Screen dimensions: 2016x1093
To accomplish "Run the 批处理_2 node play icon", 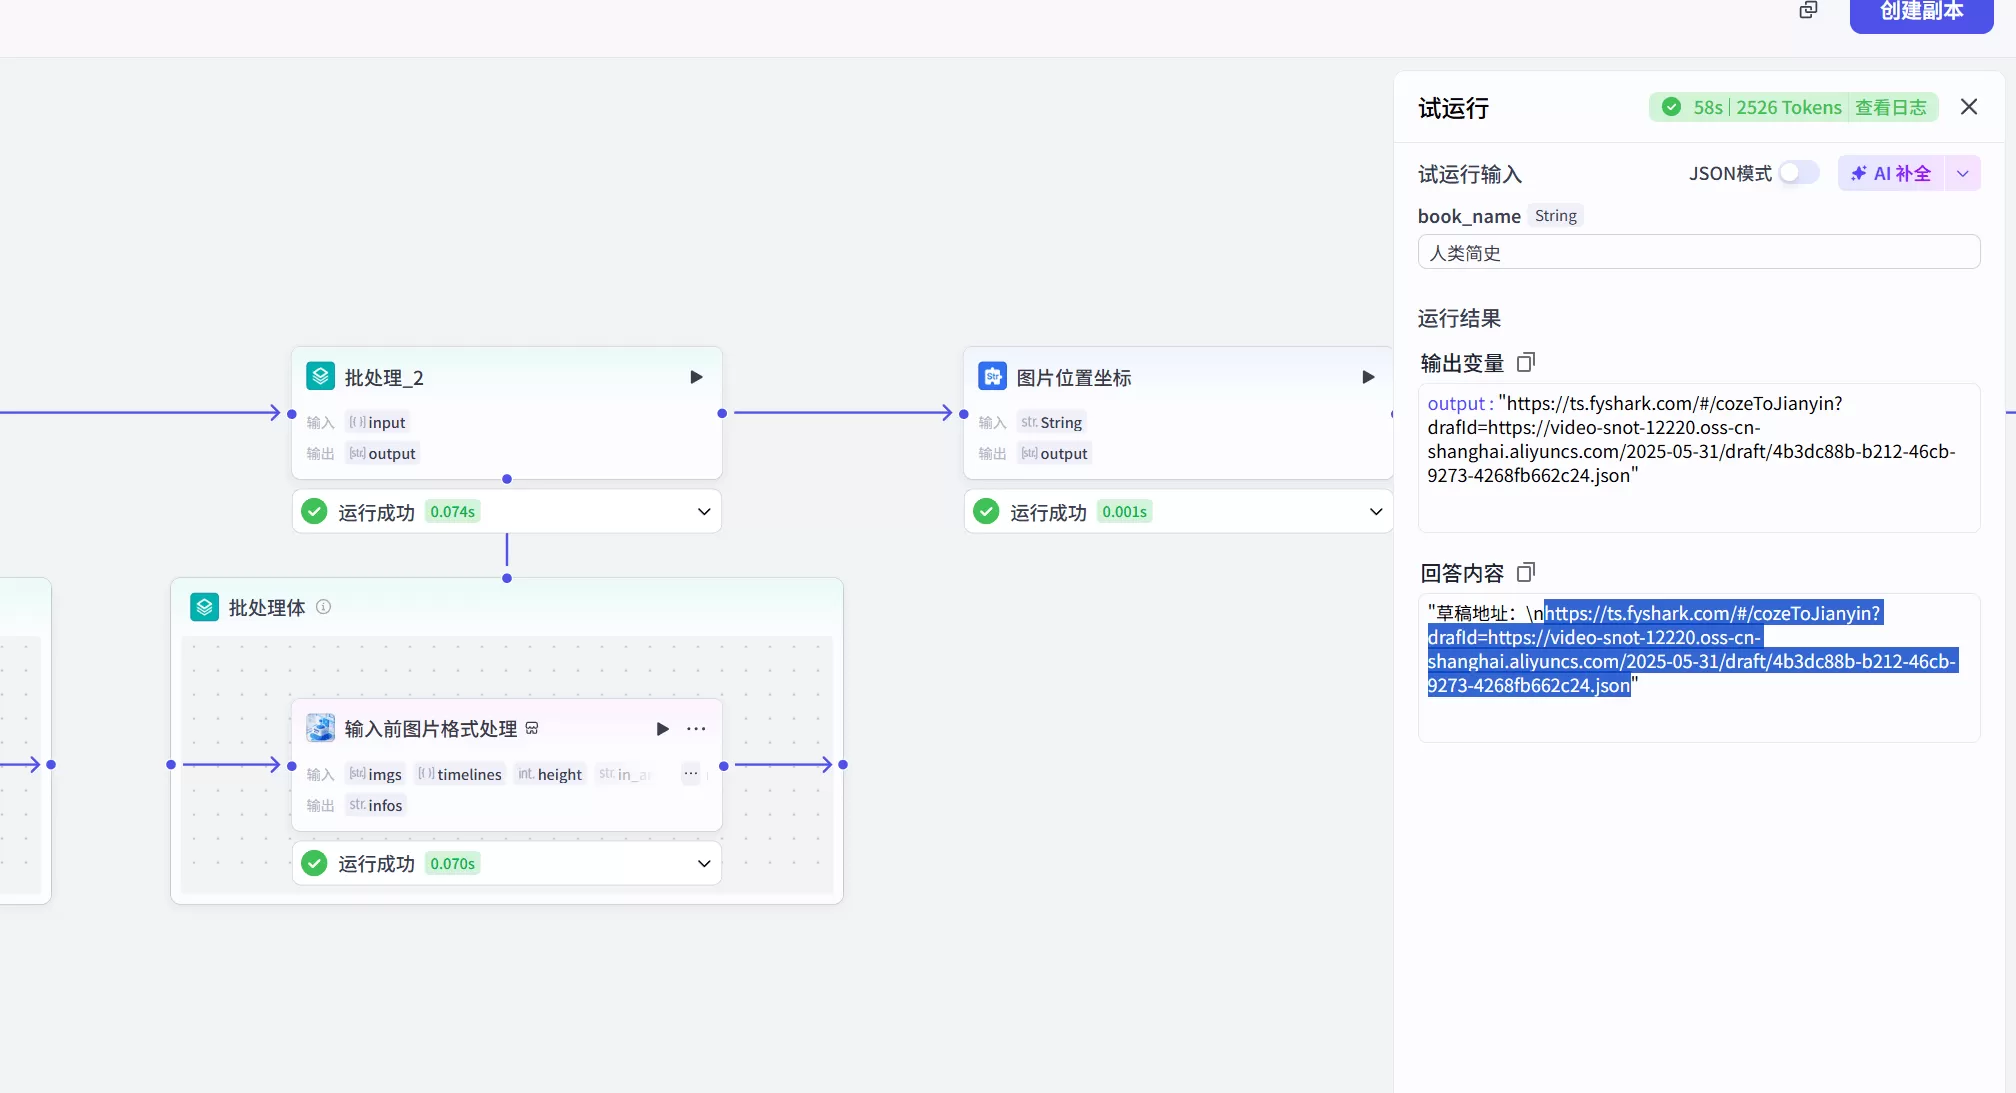I will tap(696, 377).
